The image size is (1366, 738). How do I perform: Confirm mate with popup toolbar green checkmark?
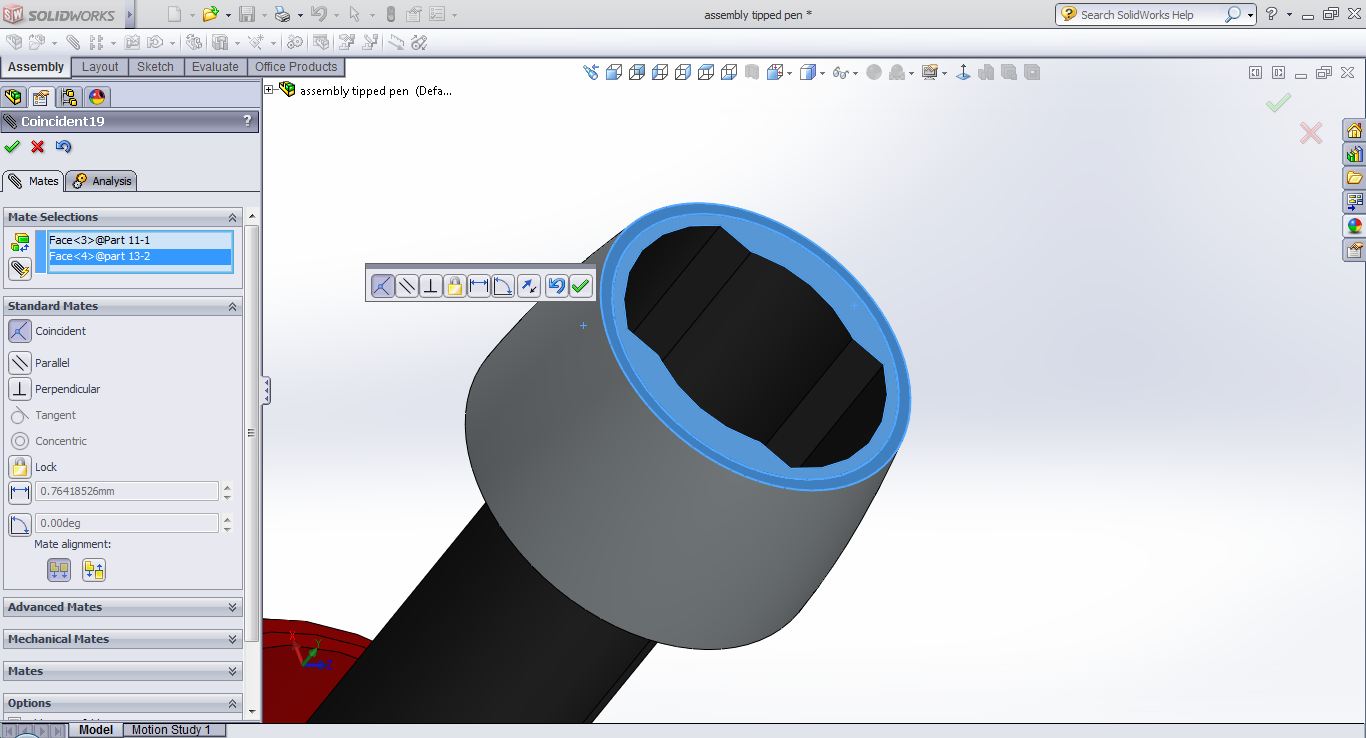[x=581, y=286]
